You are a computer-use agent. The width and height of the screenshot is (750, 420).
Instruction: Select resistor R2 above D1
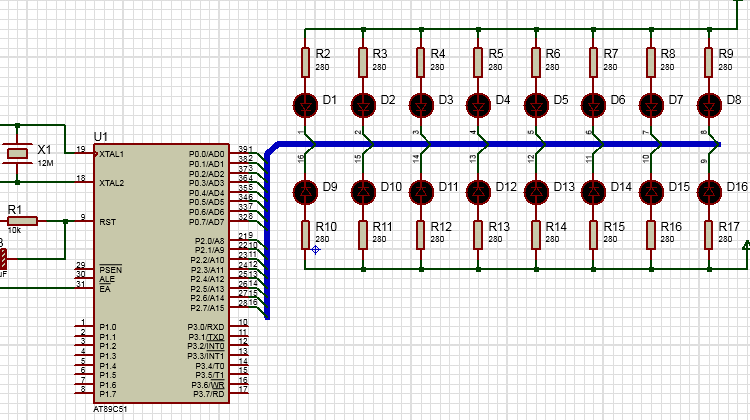pyautogui.click(x=305, y=62)
